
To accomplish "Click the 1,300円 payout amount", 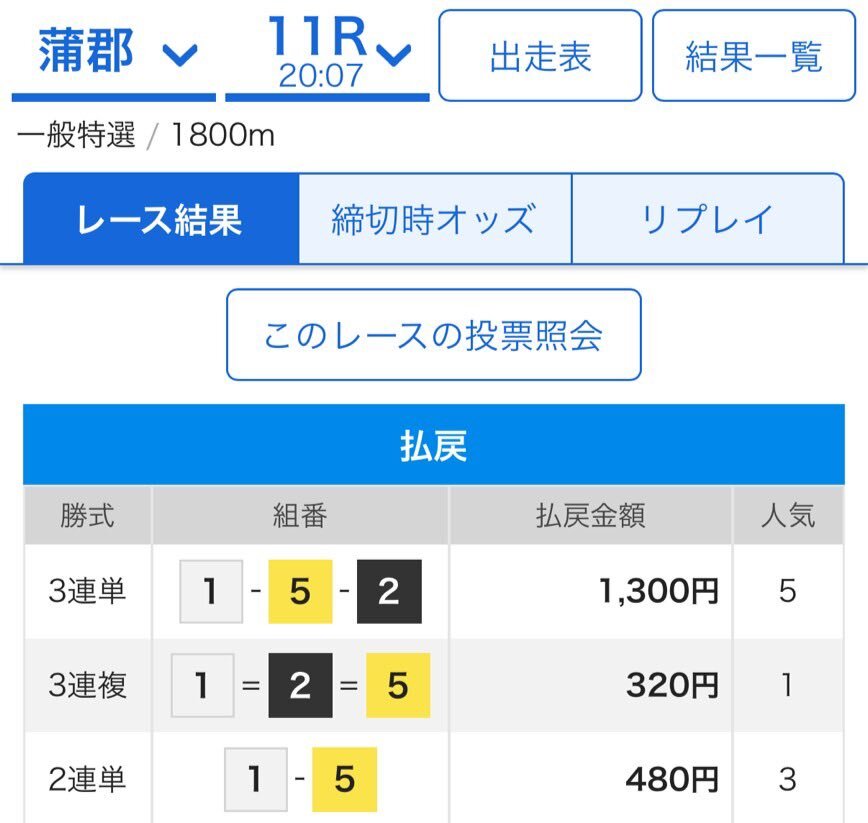I will [660, 592].
